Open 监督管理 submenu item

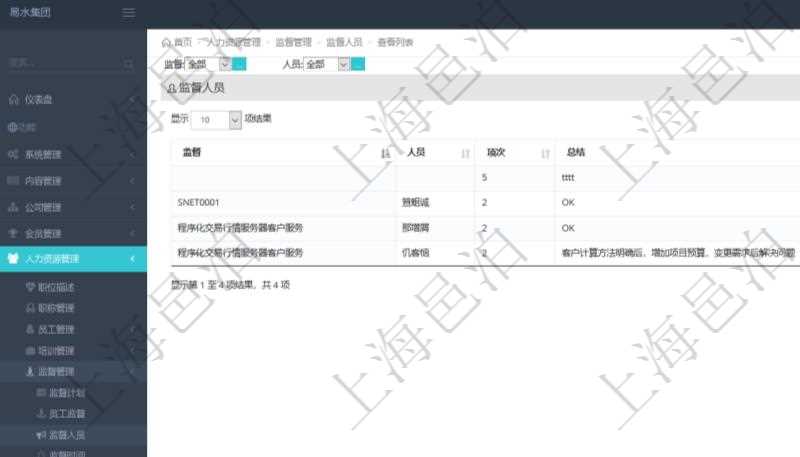(x=56, y=372)
